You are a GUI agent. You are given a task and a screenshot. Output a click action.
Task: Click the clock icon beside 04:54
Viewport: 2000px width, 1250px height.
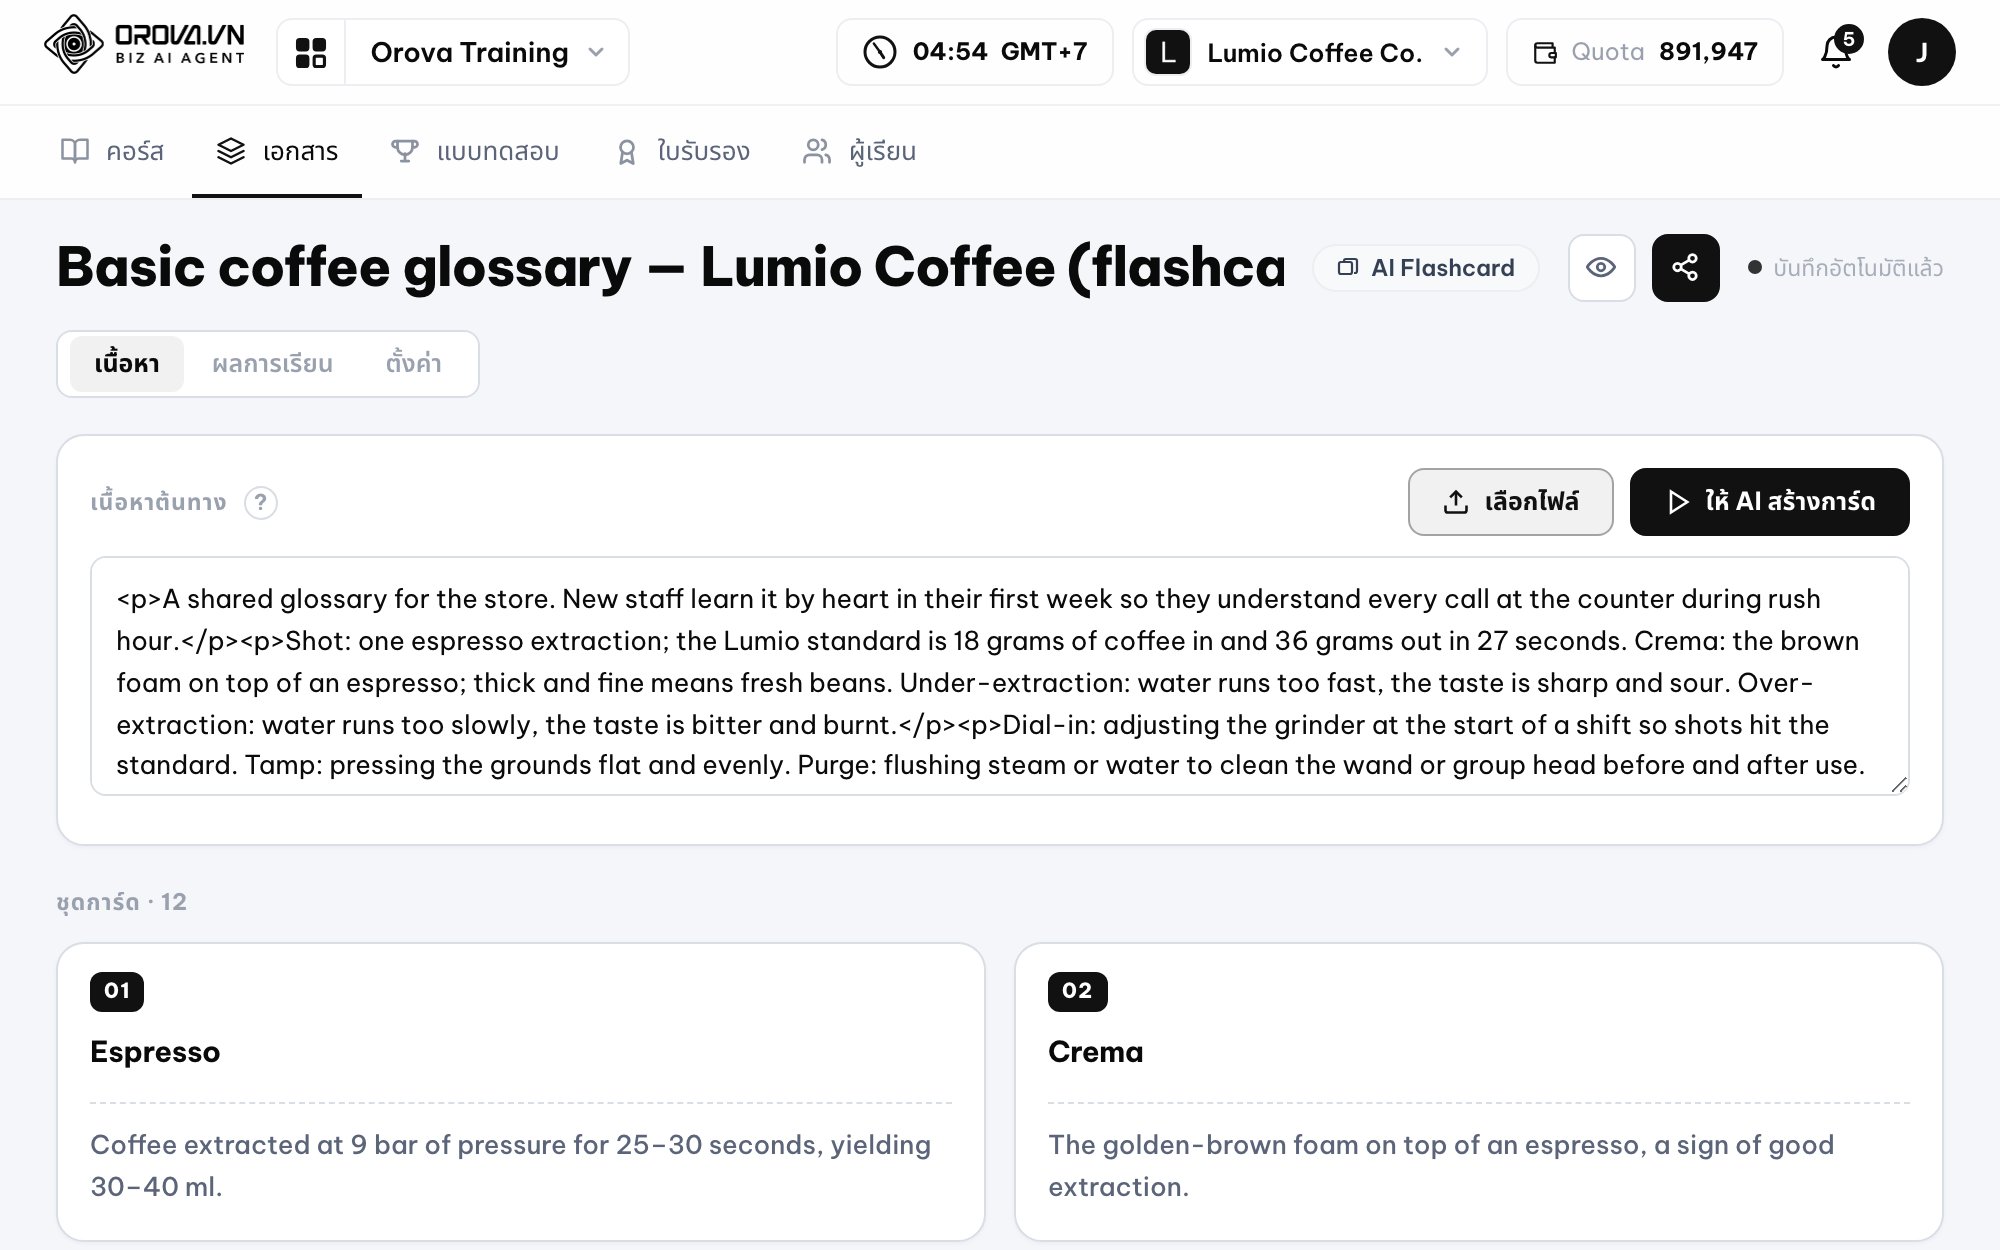click(x=880, y=52)
